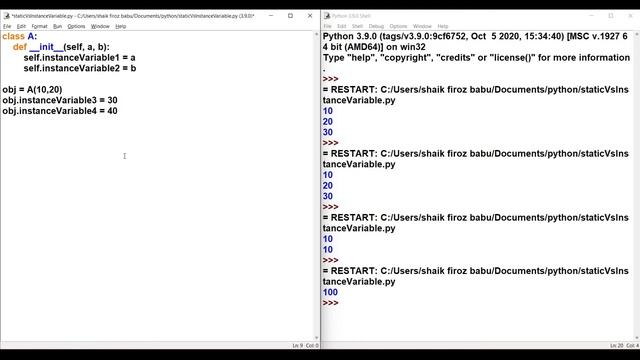Open Help menu in Python Shell window
The width and height of the screenshot is (640, 360).
click(442, 26)
